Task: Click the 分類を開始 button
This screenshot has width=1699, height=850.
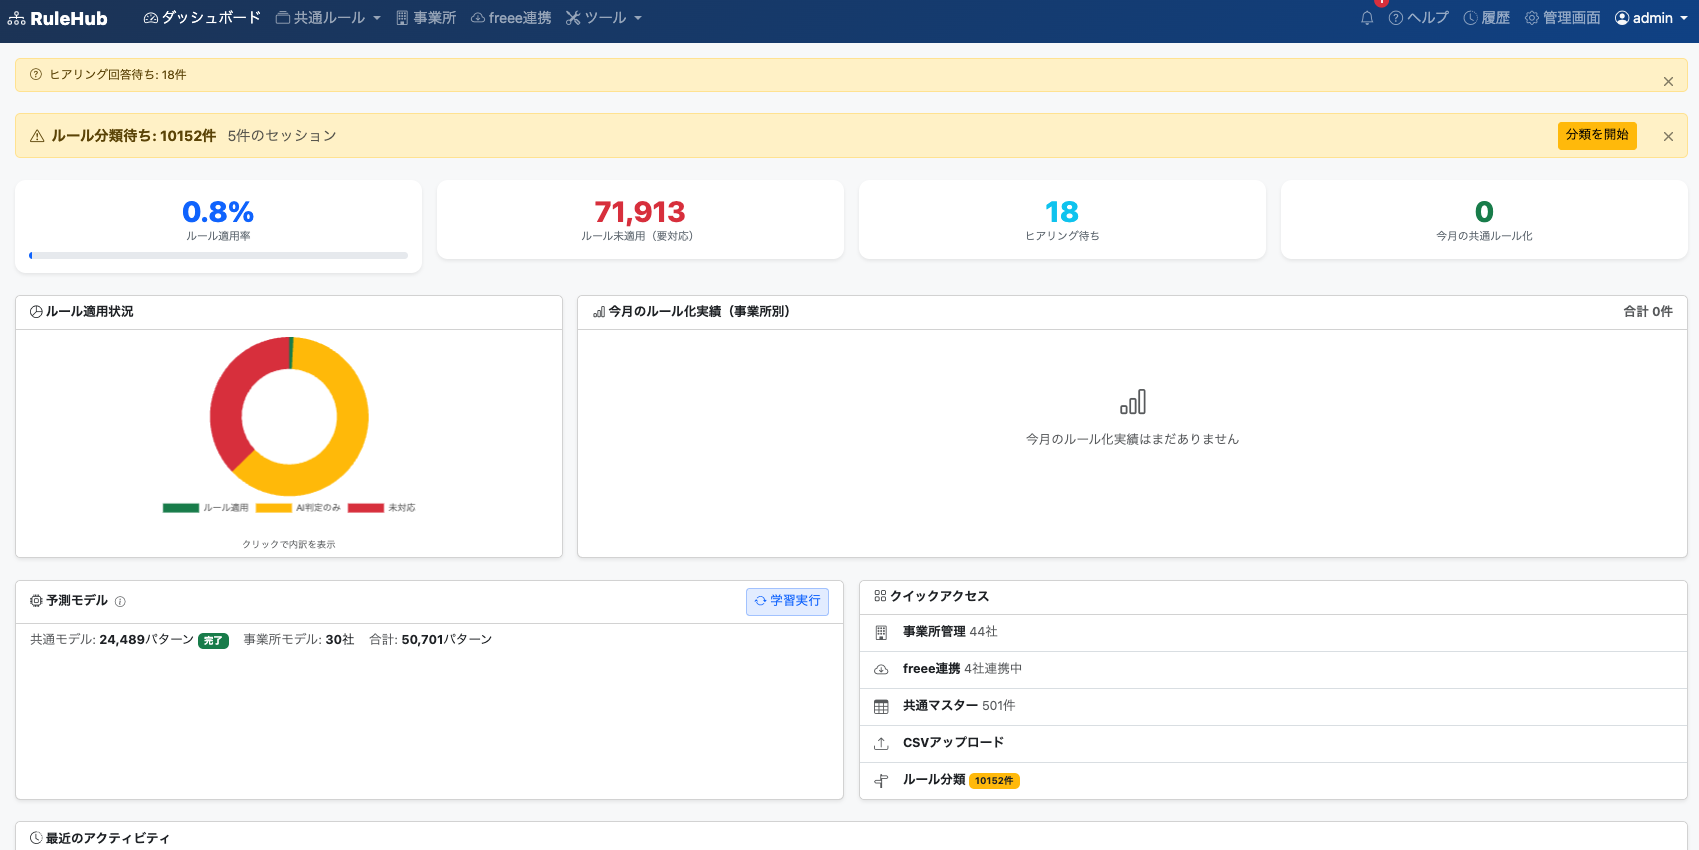Action: tap(1597, 135)
